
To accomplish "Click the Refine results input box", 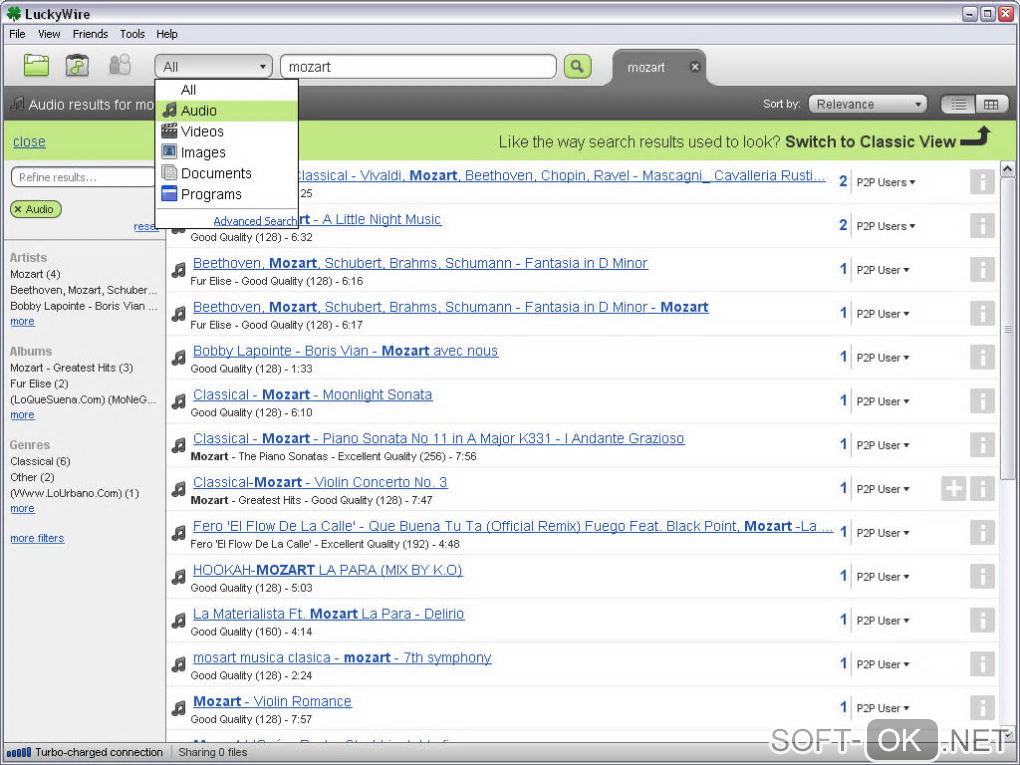I will click(83, 177).
